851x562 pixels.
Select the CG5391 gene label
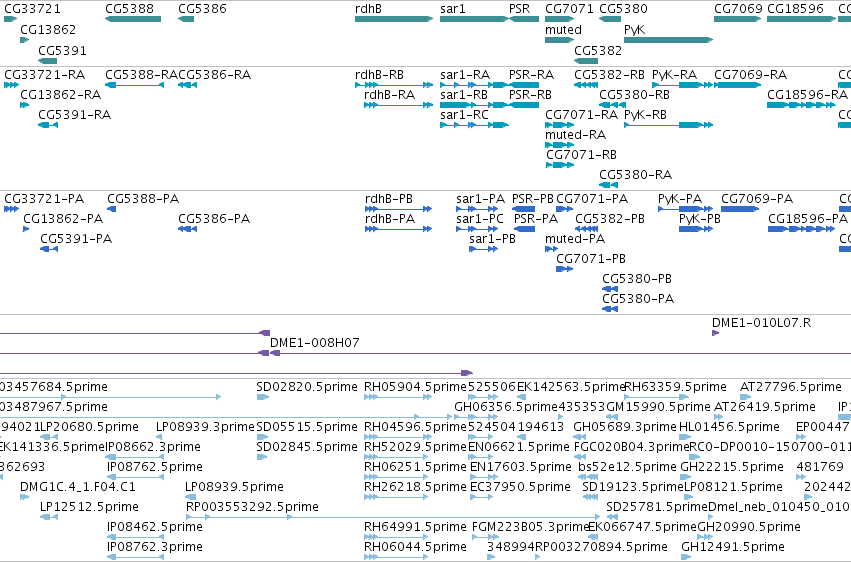click(62, 50)
